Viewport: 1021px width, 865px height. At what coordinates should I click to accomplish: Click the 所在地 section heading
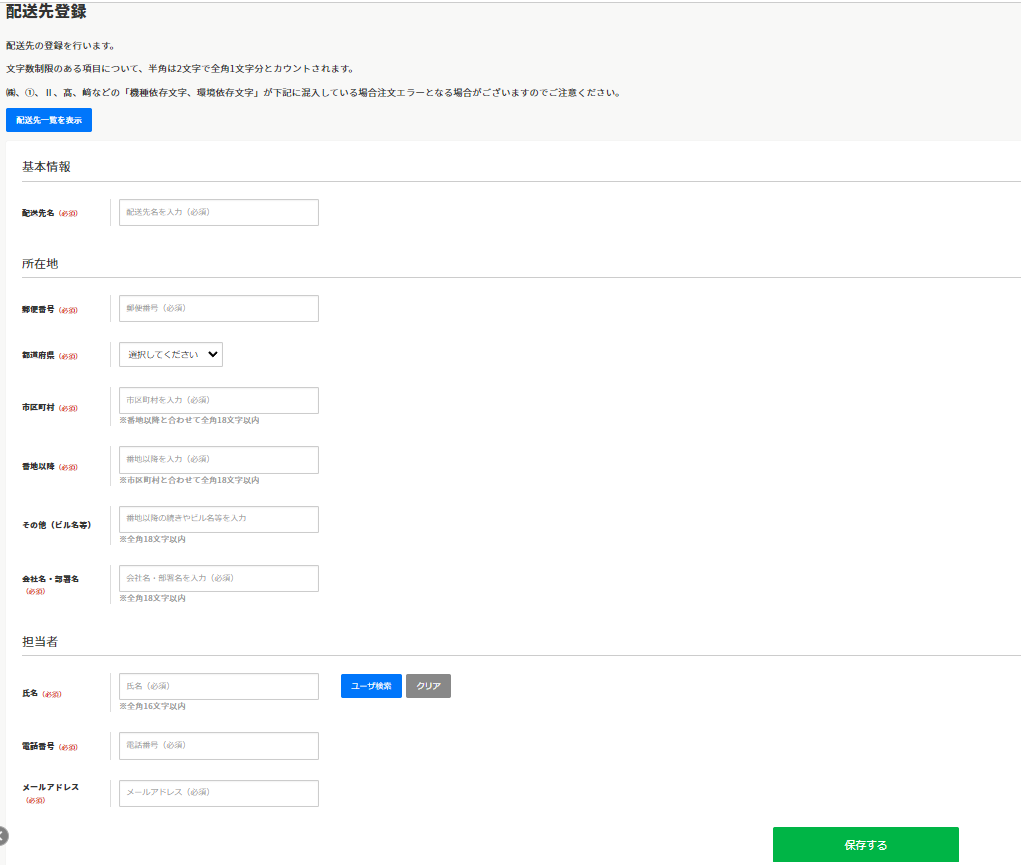click(x=40, y=263)
